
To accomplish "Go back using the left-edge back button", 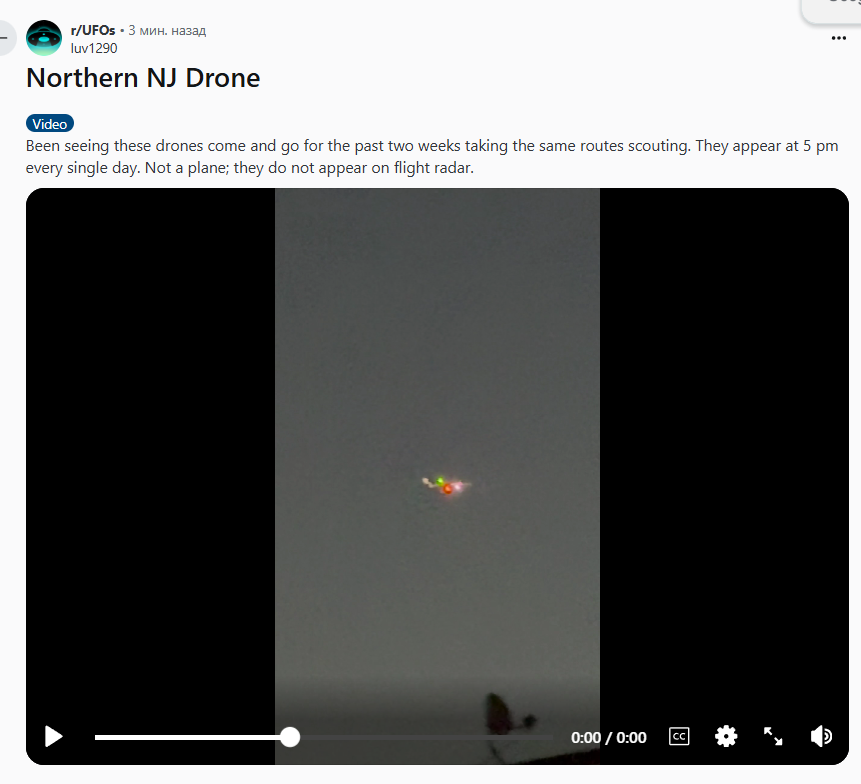I will (x=5, y=38).
